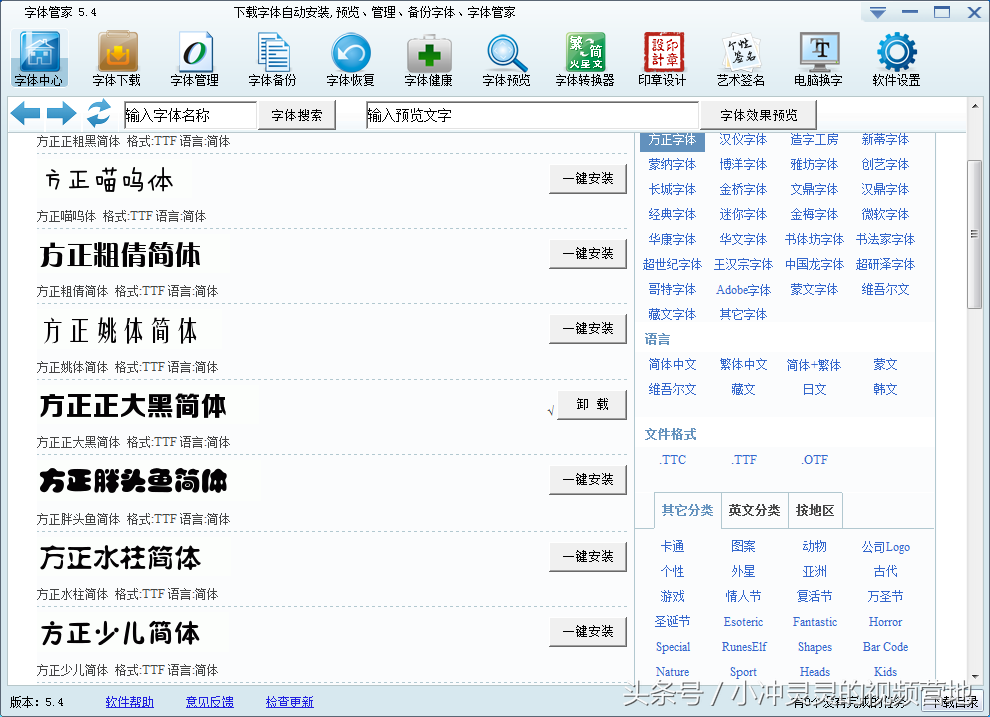The height and width of the screenshot is (717, 990).
Task: Select the 造字工房 category
Action: coord(814,139)
